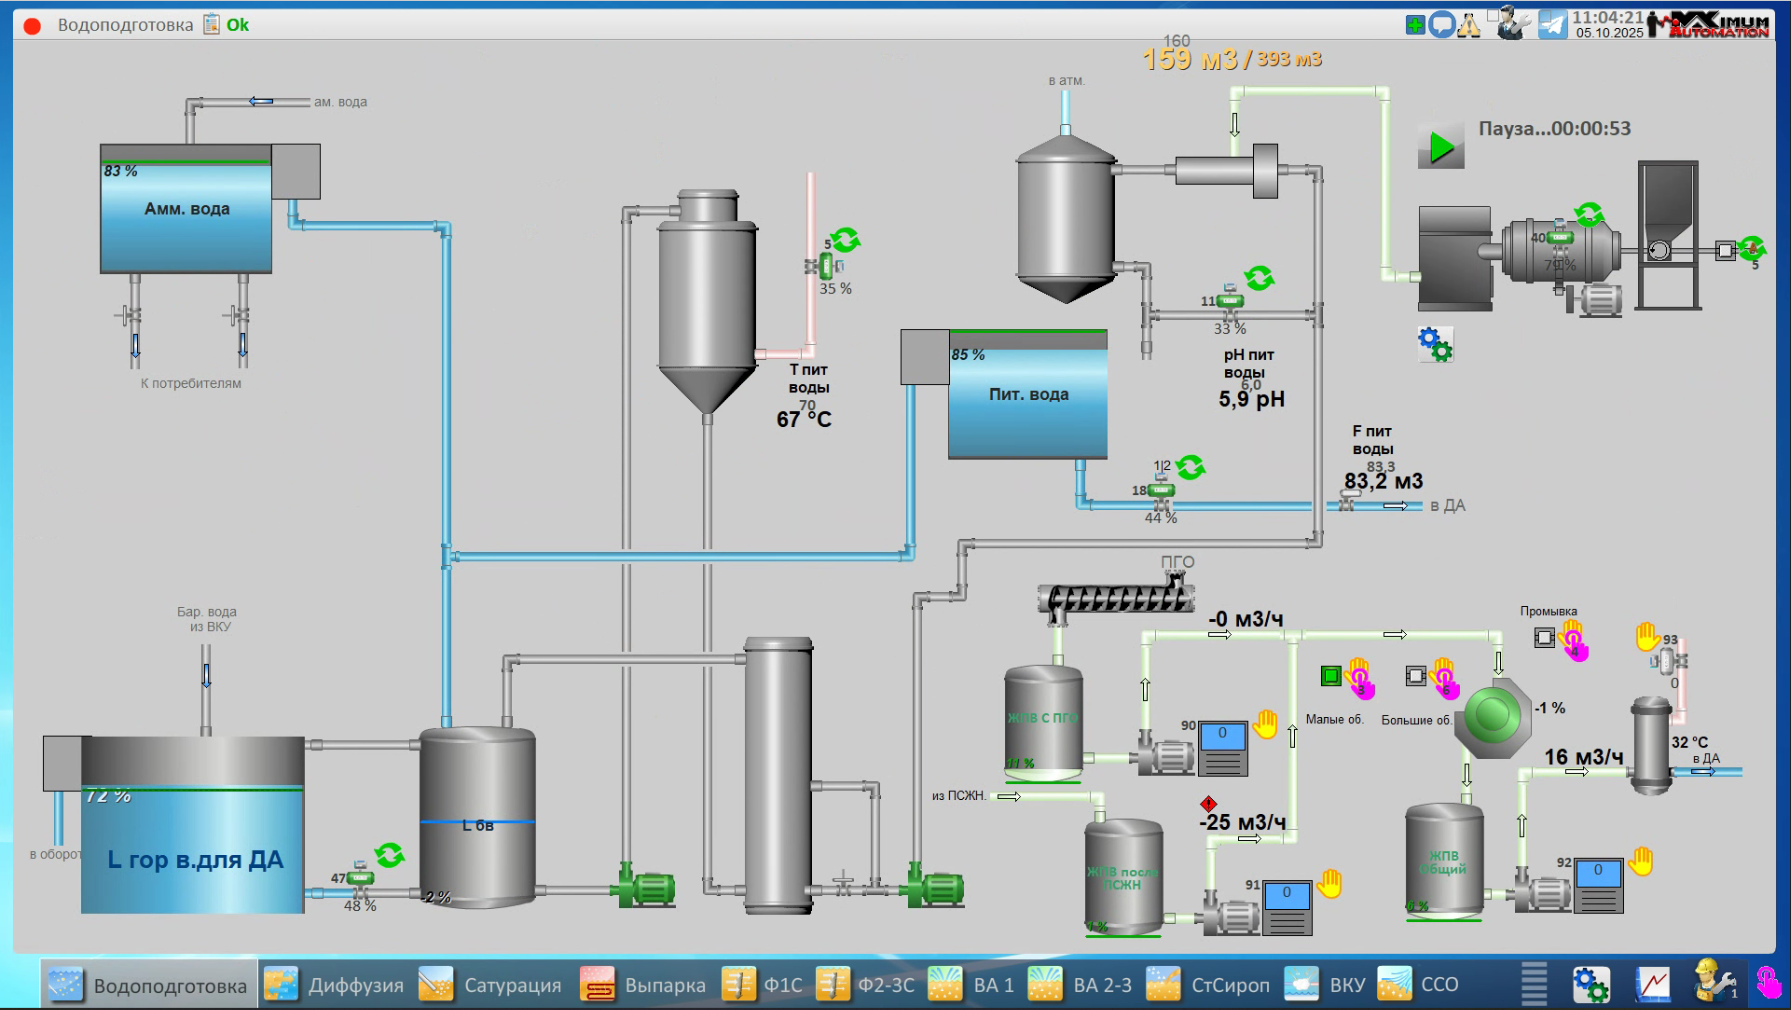
Task: Toggle the green Малые об. indicator
Action: 1330,677
